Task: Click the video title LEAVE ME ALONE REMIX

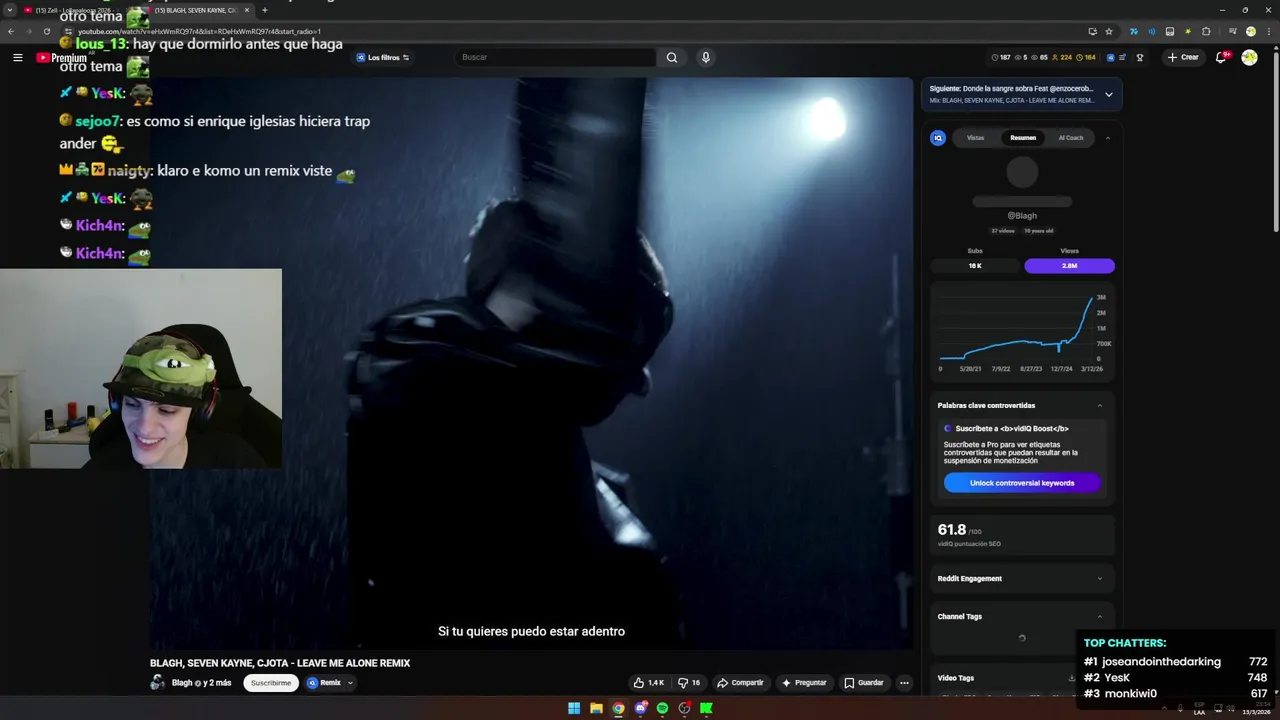Action: pos(280,663)
